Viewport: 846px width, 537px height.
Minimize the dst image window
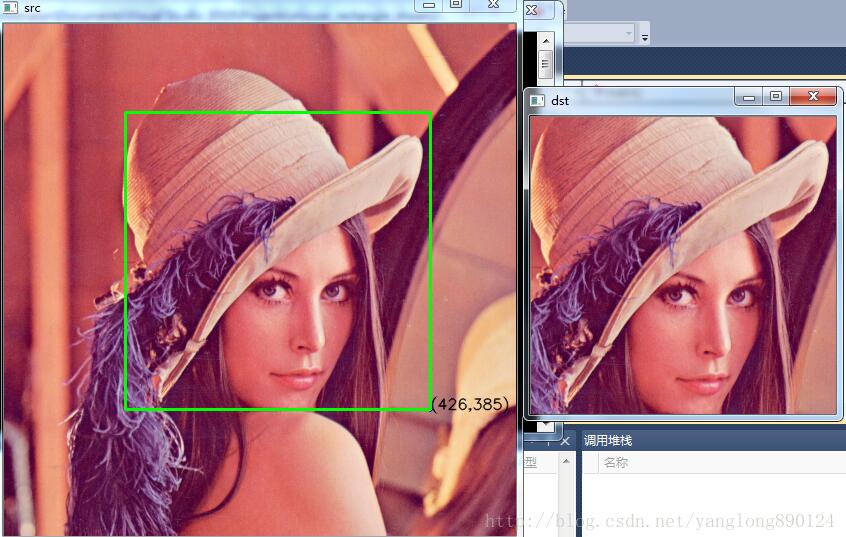749,96
